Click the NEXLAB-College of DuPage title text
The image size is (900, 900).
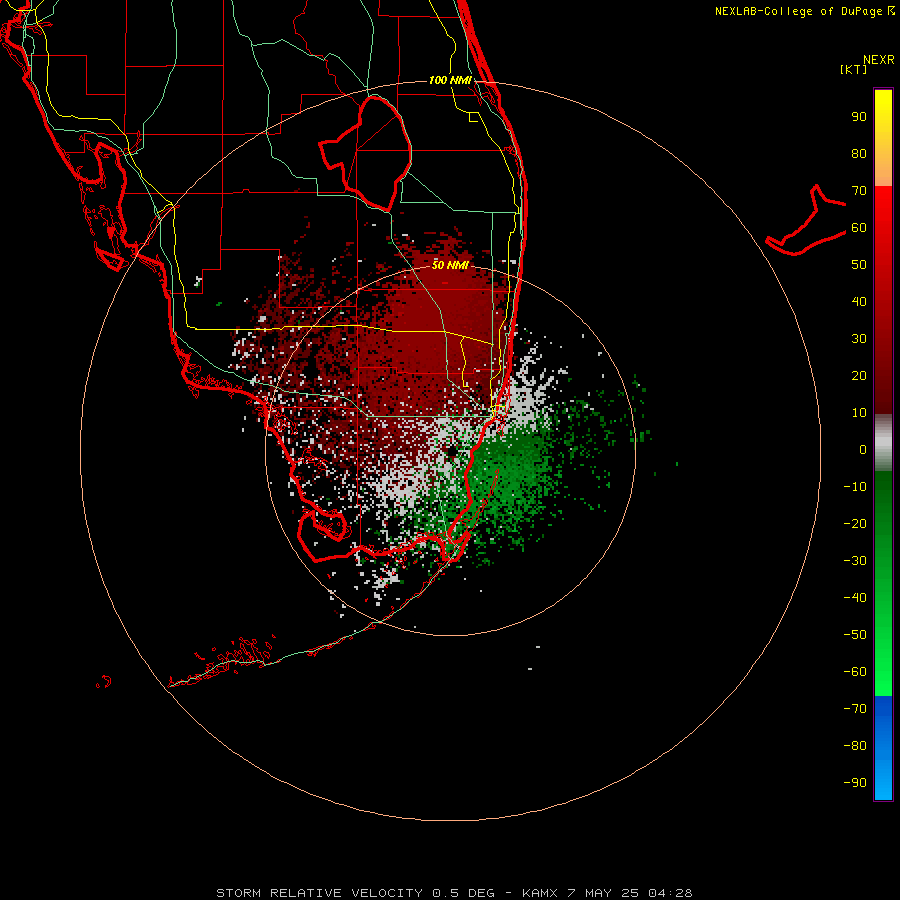click(x=805, y=11)
